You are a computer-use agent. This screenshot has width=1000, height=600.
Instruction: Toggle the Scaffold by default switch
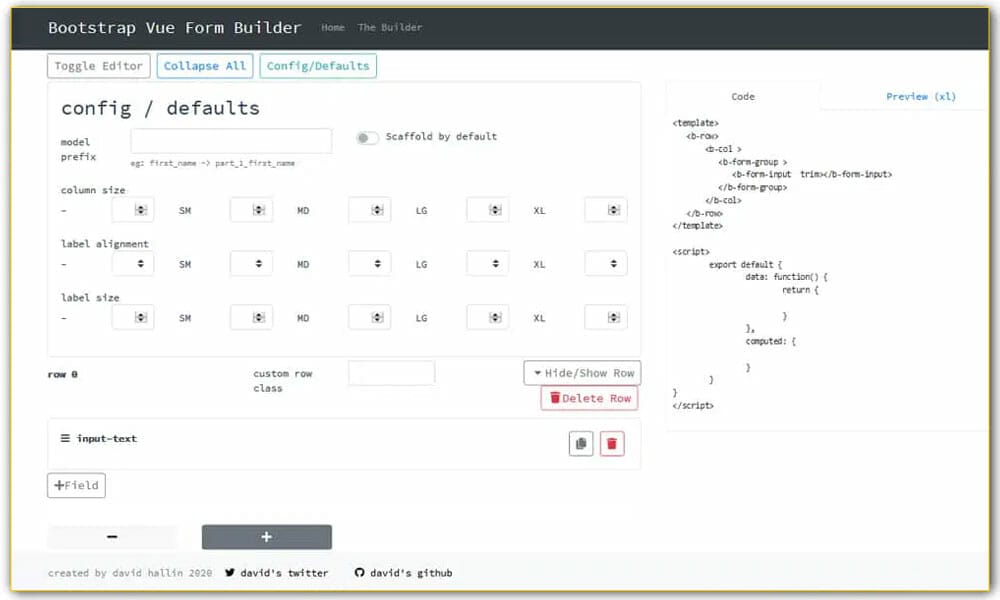tap(367, 137)
